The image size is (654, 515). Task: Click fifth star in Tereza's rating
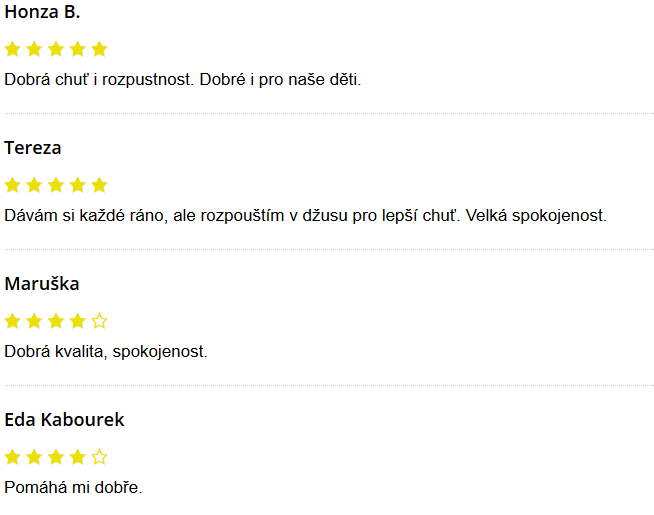click(x=99, y=185)
